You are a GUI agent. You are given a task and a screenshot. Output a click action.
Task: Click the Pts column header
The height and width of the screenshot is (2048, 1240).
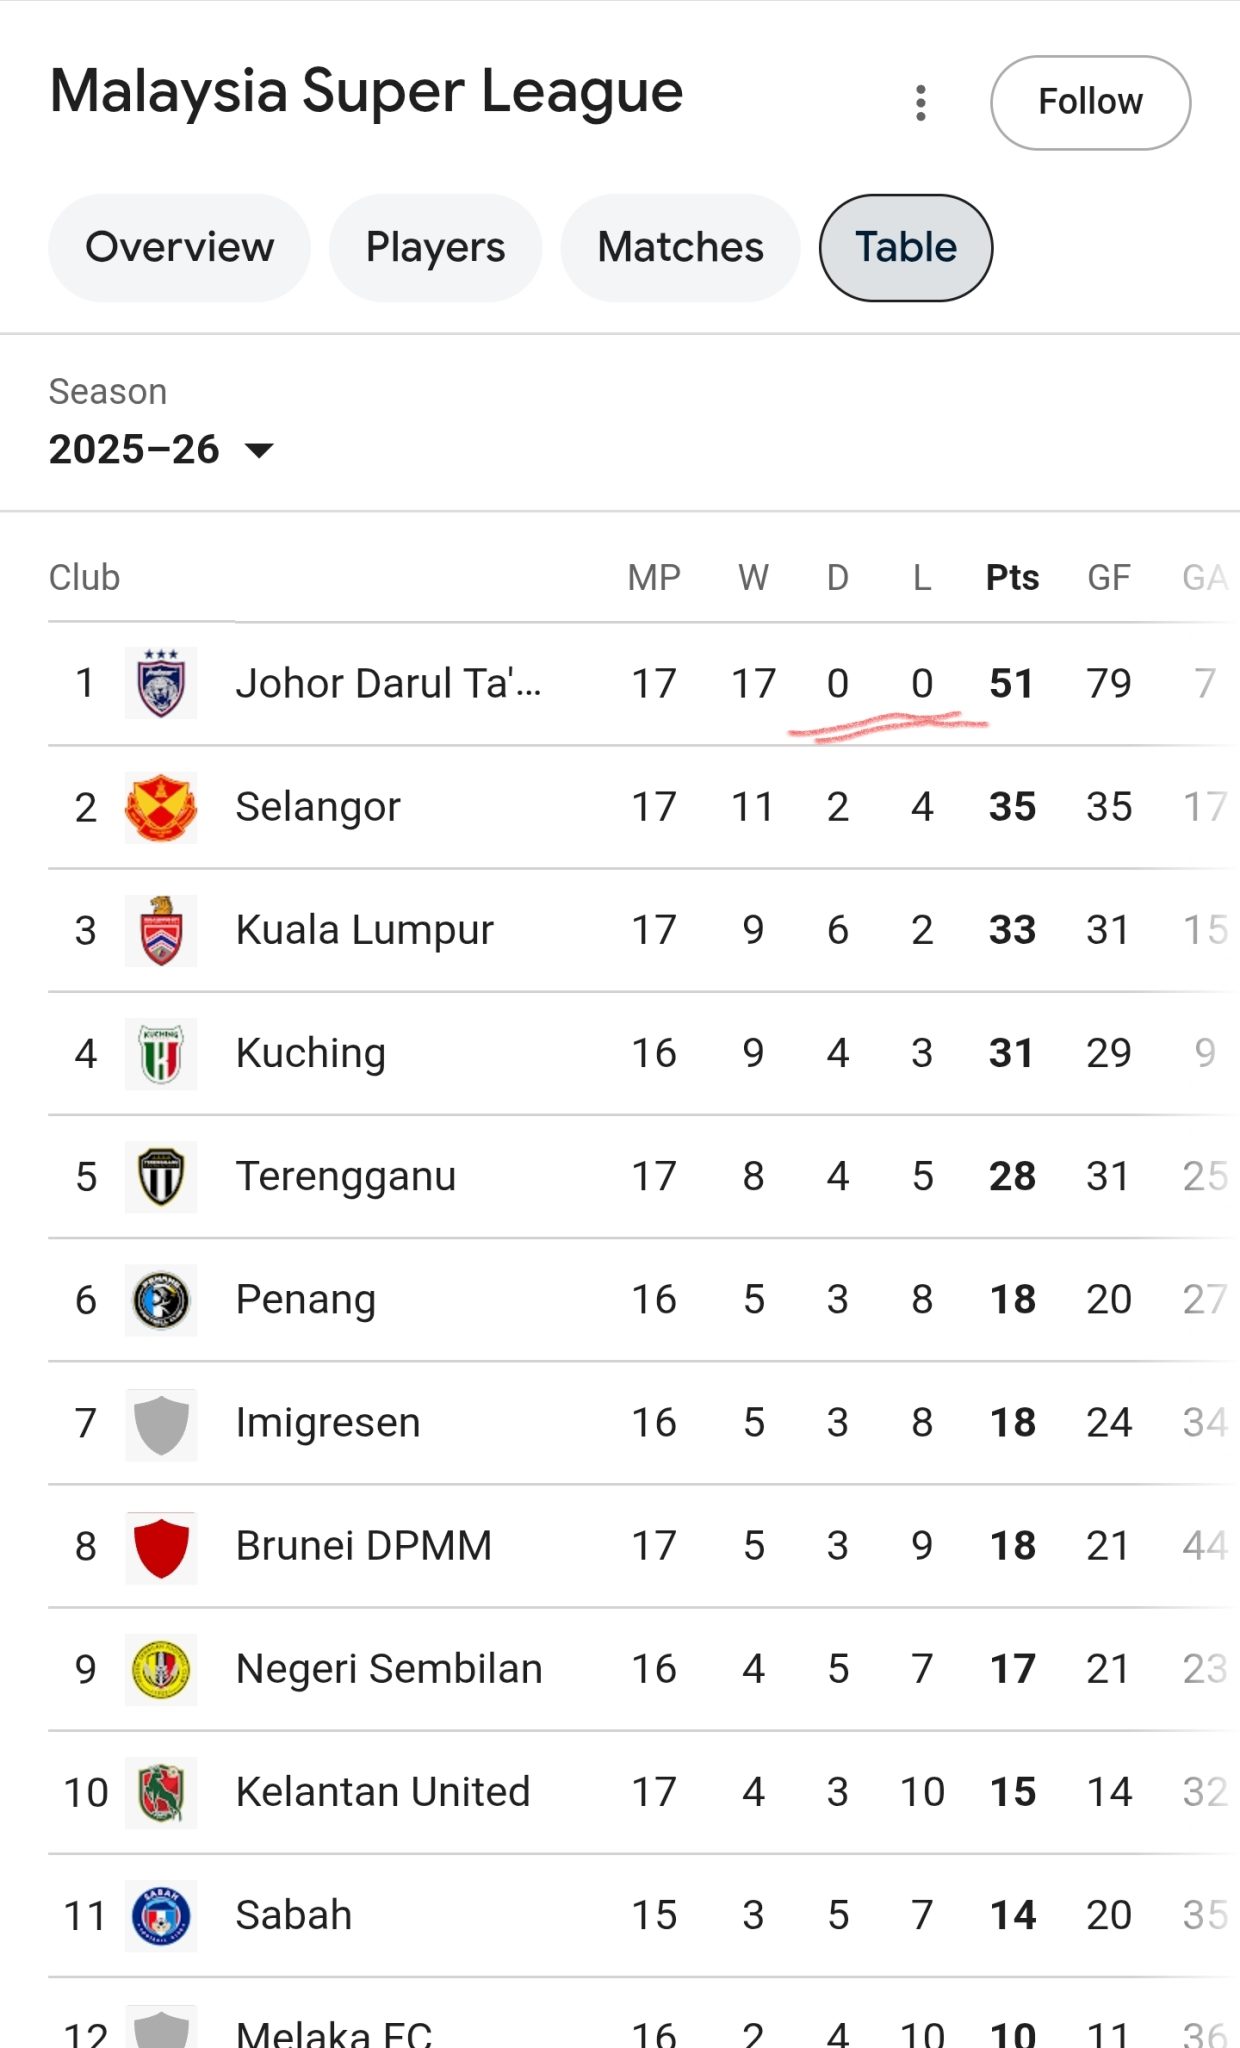pos(1012,578)
